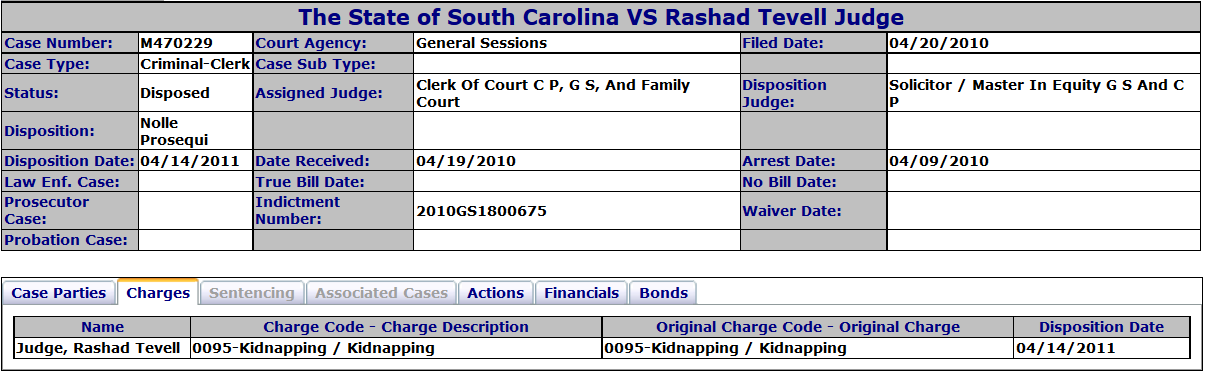
Task: Click Charge Code - Charge Description header
Action: point(396,327)
